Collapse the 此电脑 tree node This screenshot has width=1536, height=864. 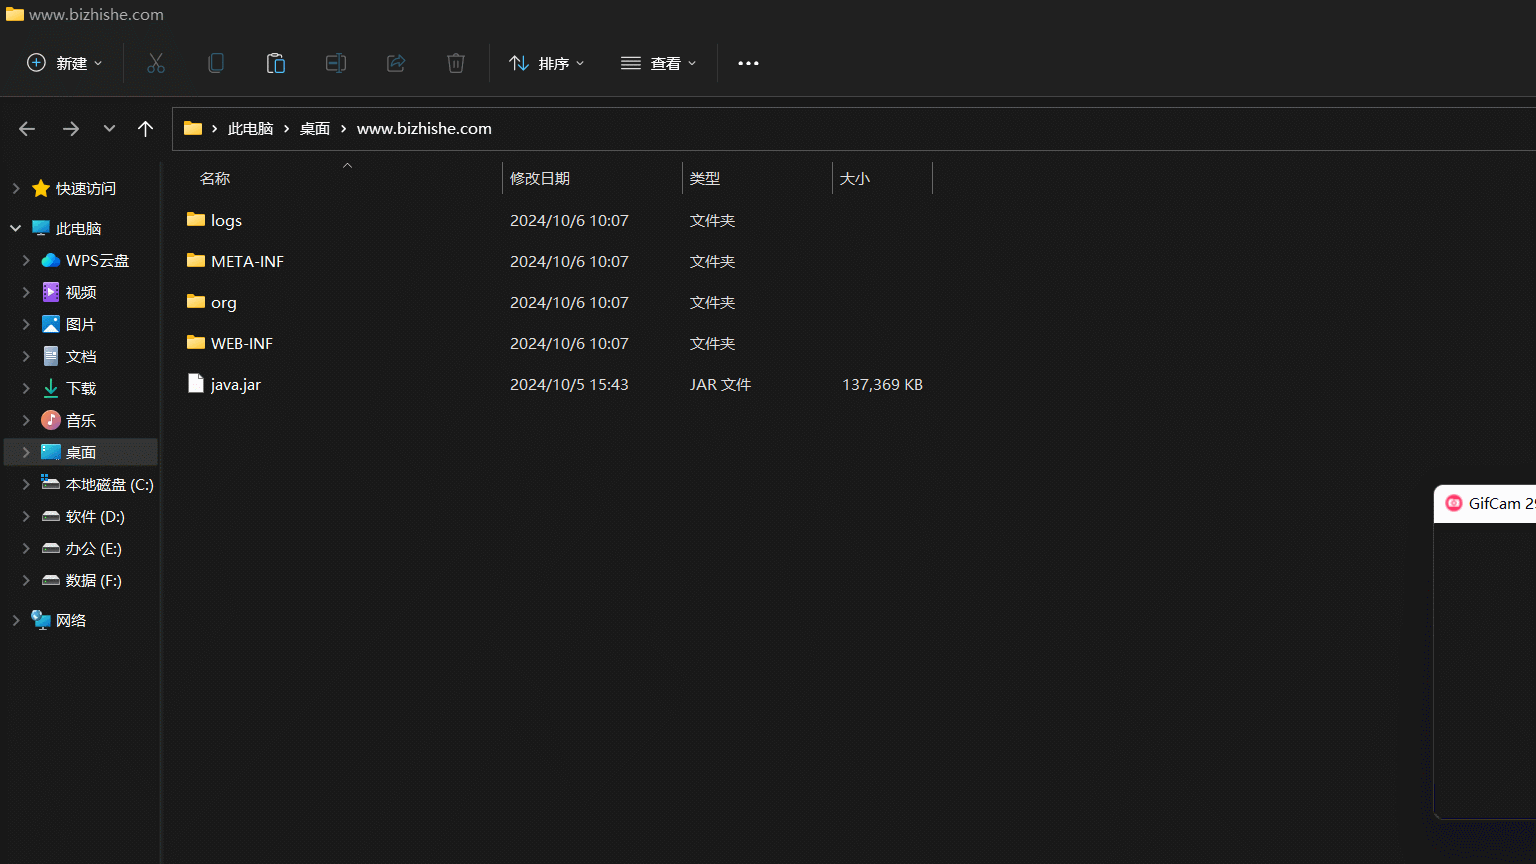(16, 228)
